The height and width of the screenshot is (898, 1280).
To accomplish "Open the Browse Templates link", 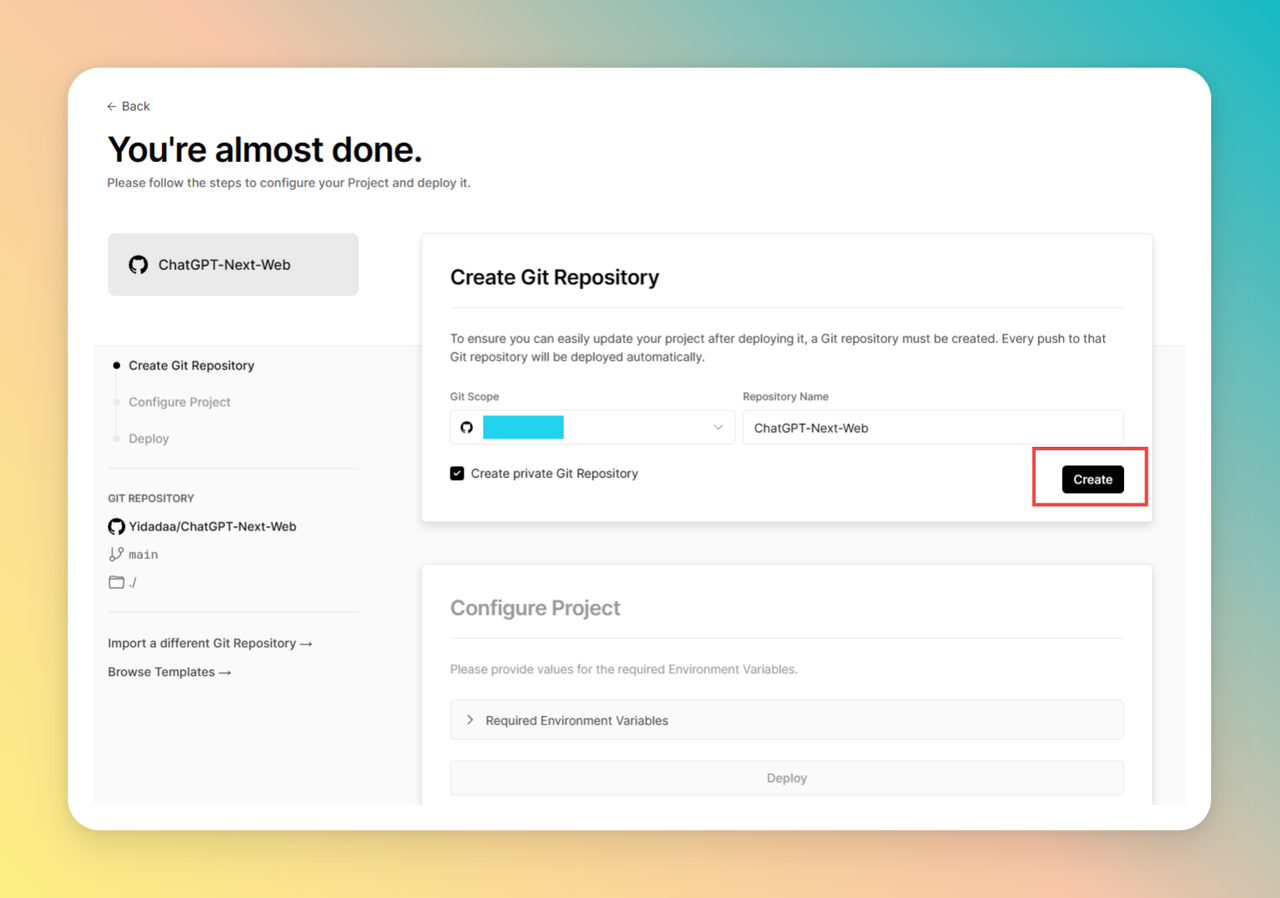I will pyautogui.click(x=169, y=672).
